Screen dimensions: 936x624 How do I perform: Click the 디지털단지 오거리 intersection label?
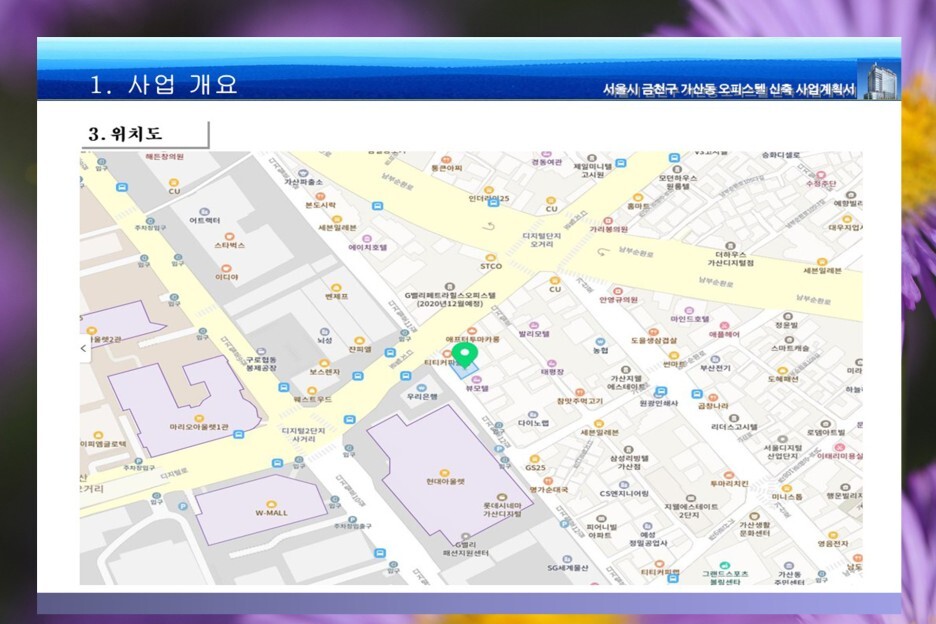(x=541, y=240)
